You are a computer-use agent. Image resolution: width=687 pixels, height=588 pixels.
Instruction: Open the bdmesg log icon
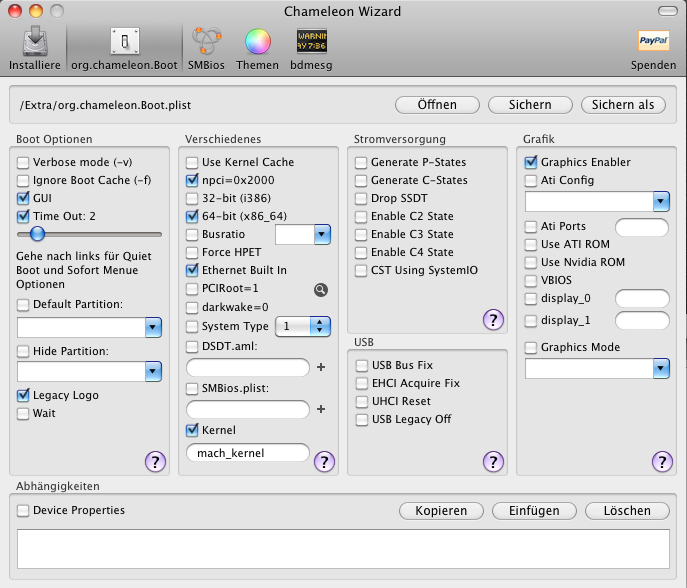click(310, 42)
